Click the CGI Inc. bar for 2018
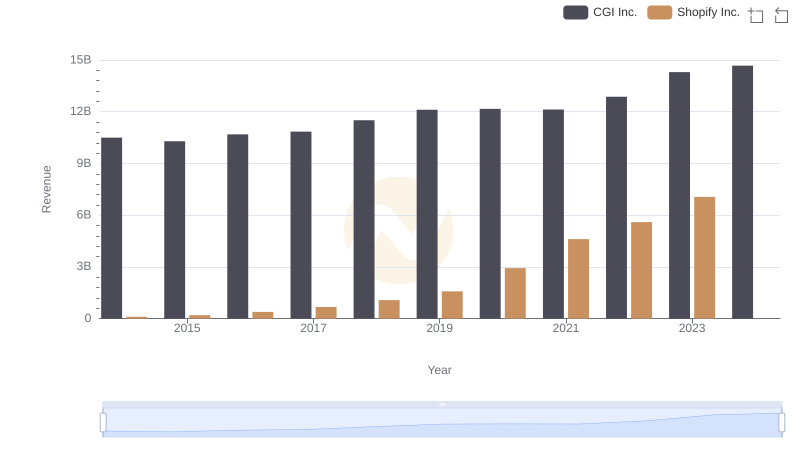 [x=364, y=219]
